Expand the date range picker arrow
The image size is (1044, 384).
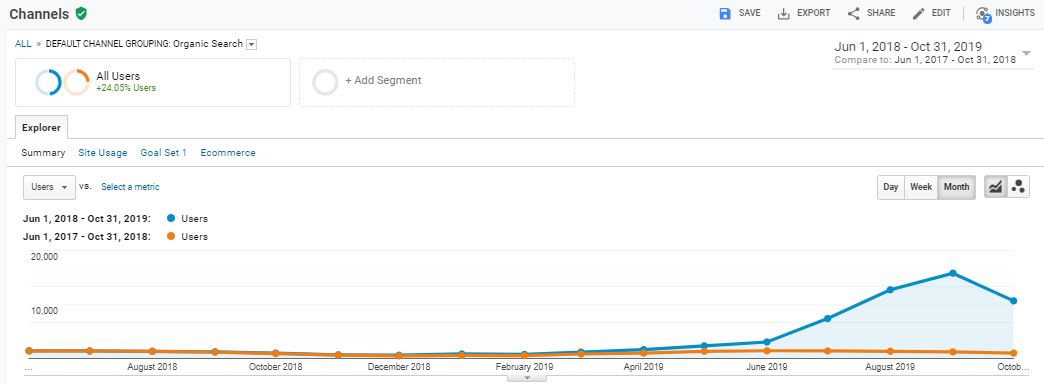tap(1026, 53)
